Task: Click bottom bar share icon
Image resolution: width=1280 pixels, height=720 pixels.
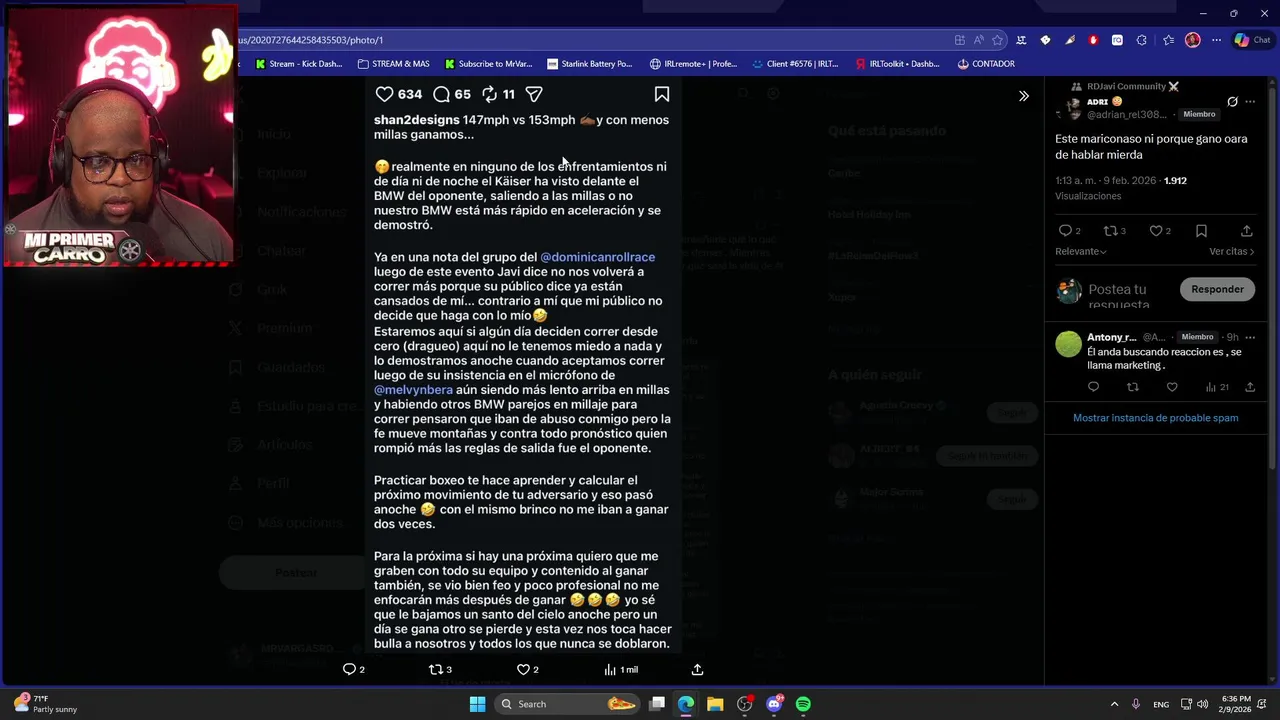Action: pyautogui.click(x=697, y=669)
